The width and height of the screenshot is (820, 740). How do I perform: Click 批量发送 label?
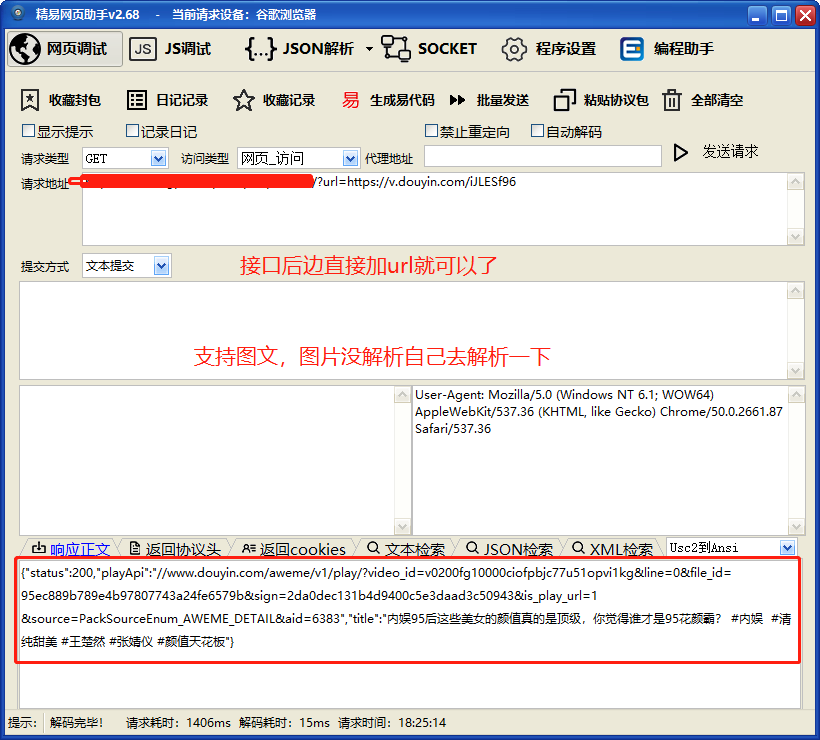[503, 100]
